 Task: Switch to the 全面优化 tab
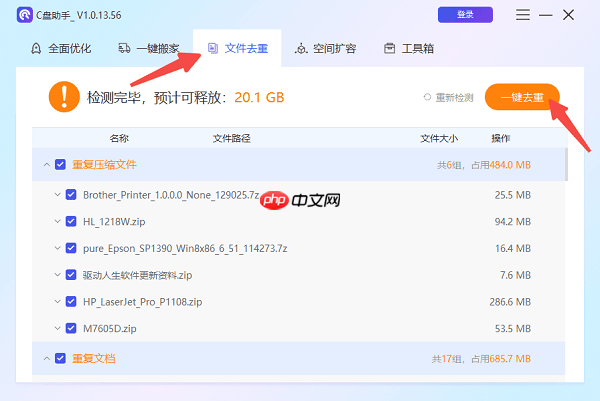61,49
